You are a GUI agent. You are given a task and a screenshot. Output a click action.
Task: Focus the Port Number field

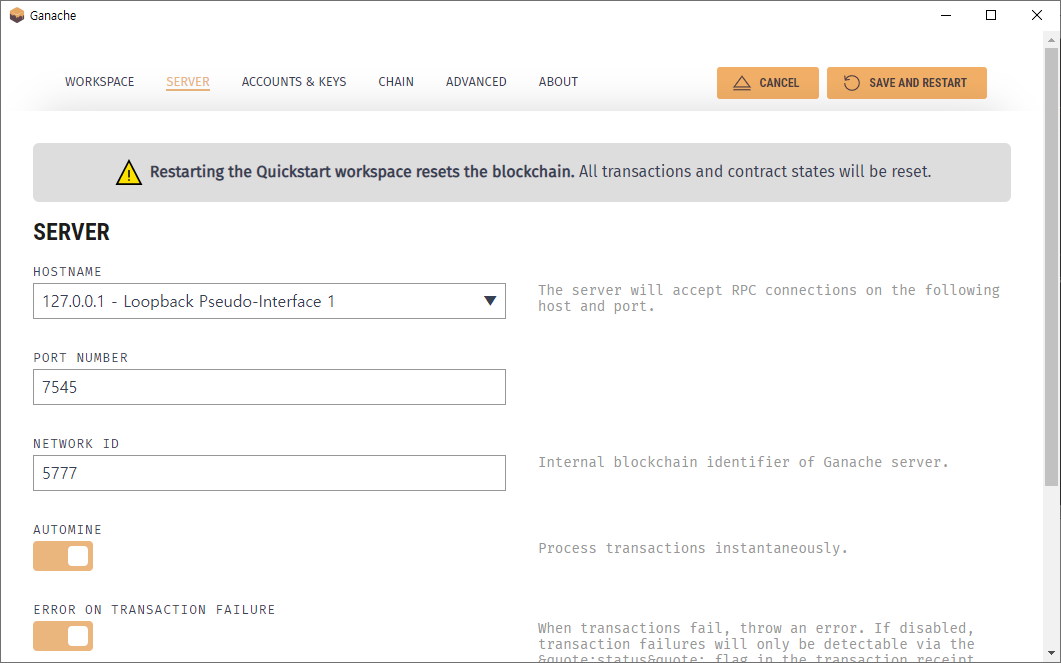point(269,387)
